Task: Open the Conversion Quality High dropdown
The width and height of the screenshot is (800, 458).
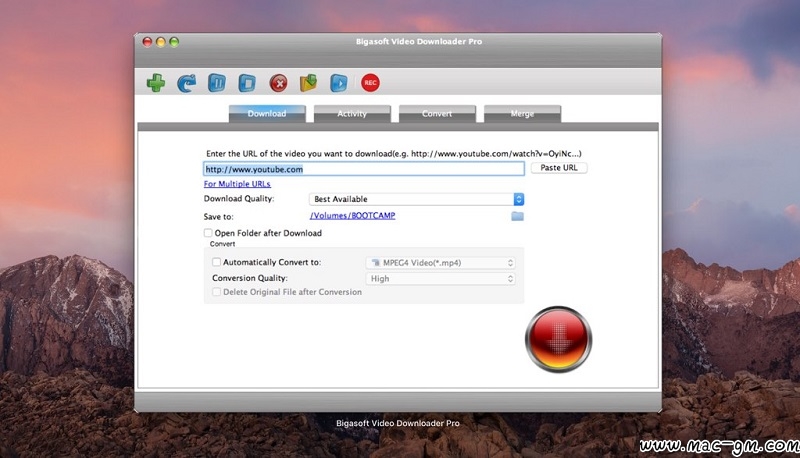Action: (x=440, y=278)
